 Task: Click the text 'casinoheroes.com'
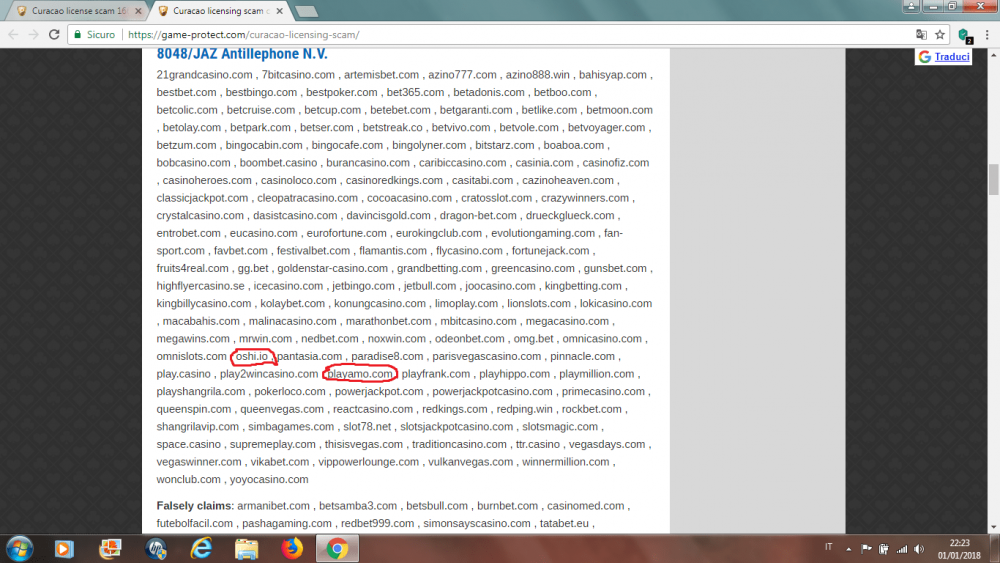pyautogui.click(x=207, y=180)
